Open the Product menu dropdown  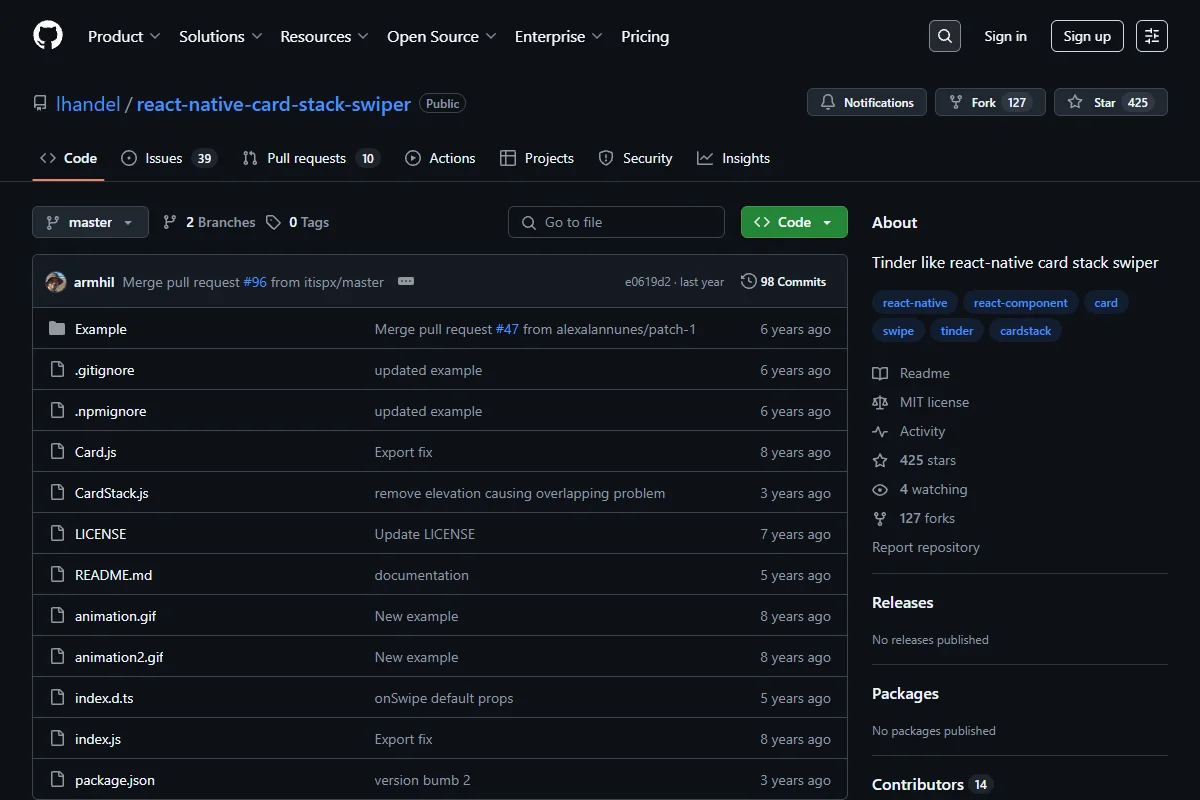tap(124, 36)
